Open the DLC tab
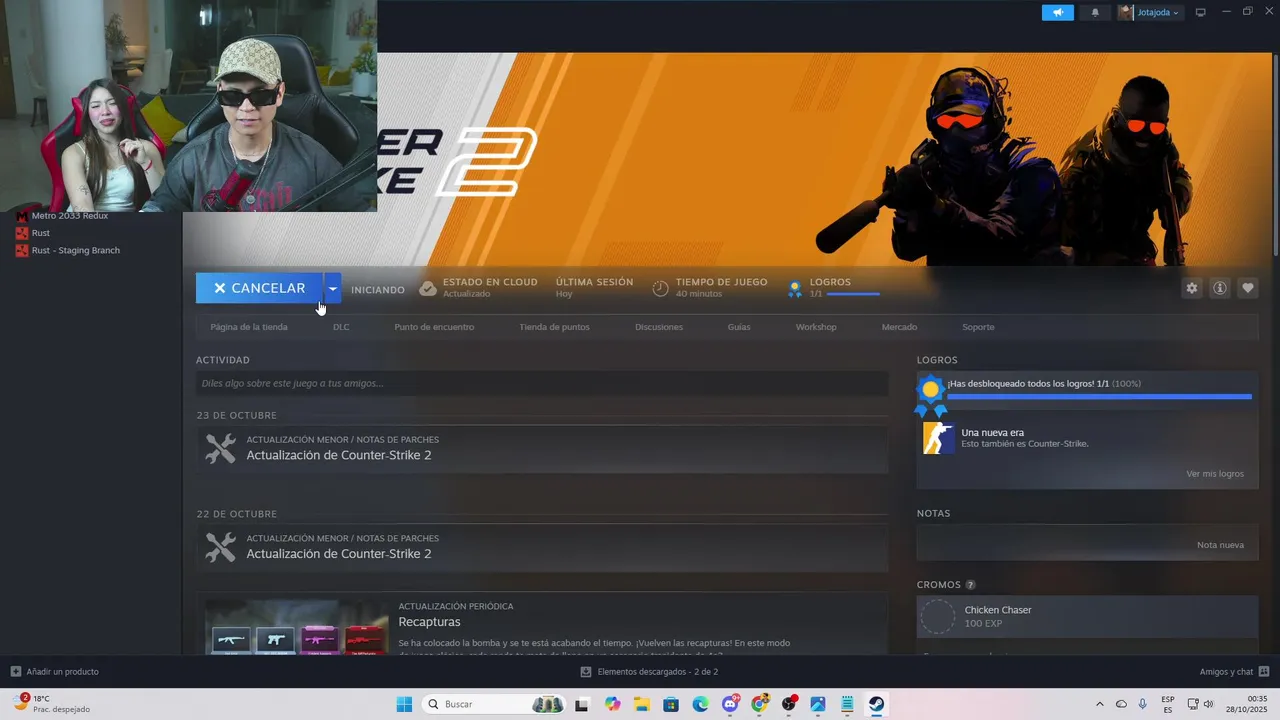Viewport: 1280px width, 720px height. pyautogui.click(x=341, y=327)
